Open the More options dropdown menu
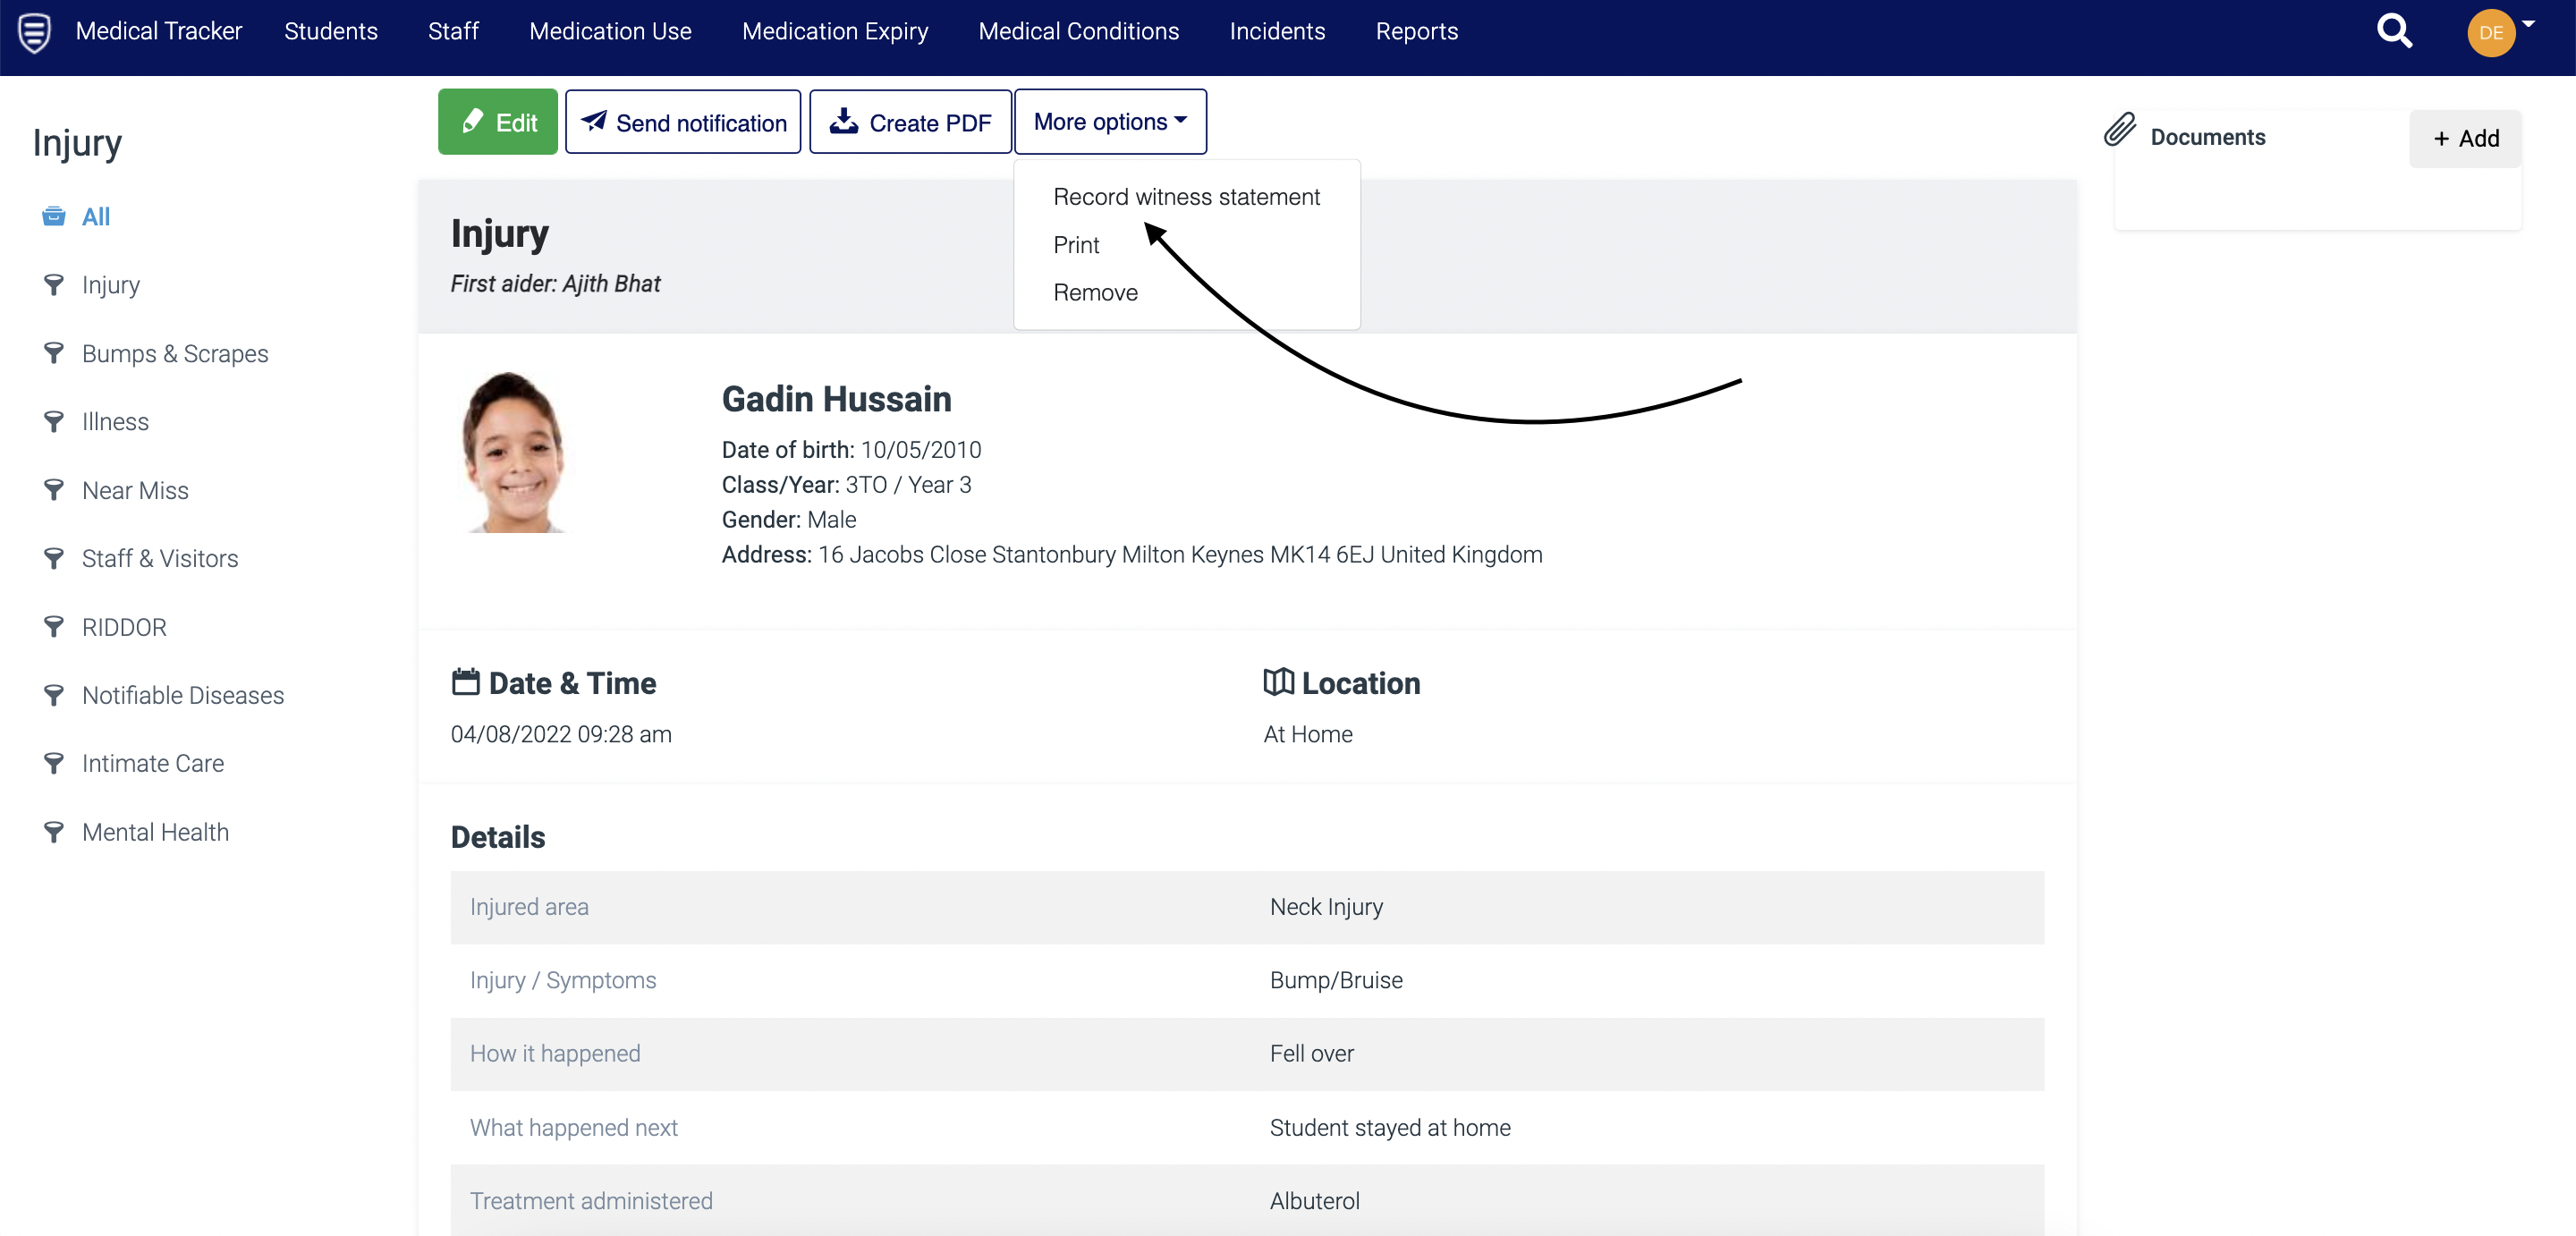Viewport: 2576px width, 1236px height. (1111, 122)
